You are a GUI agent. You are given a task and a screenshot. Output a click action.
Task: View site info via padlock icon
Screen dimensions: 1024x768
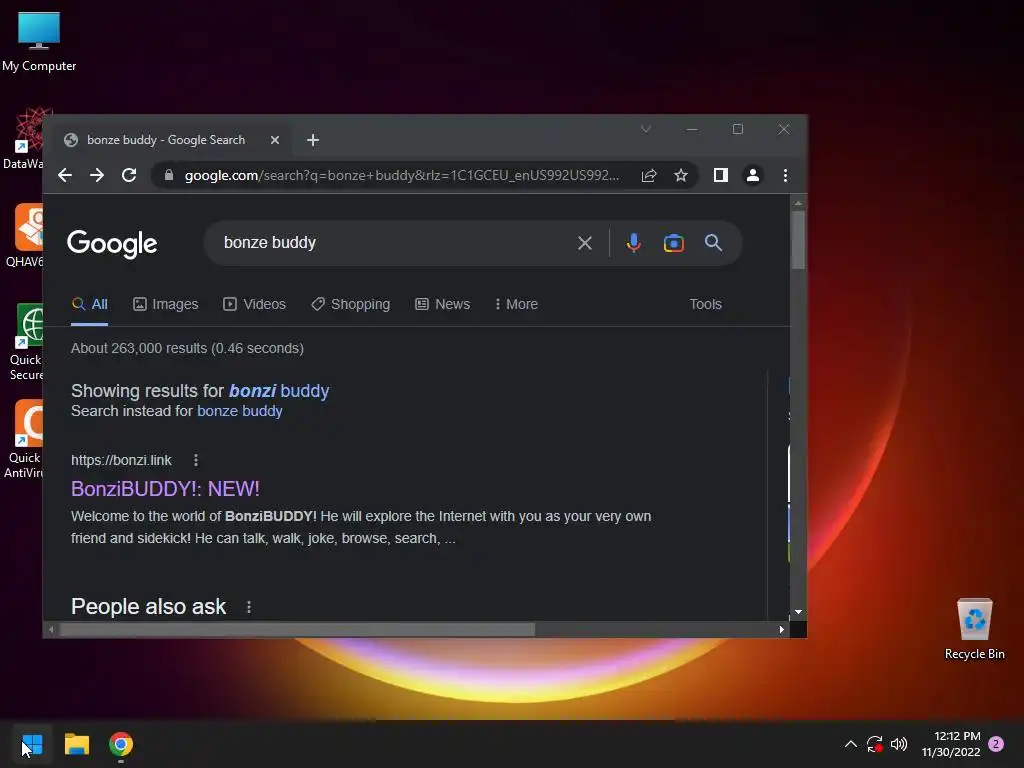coord(169,175)
